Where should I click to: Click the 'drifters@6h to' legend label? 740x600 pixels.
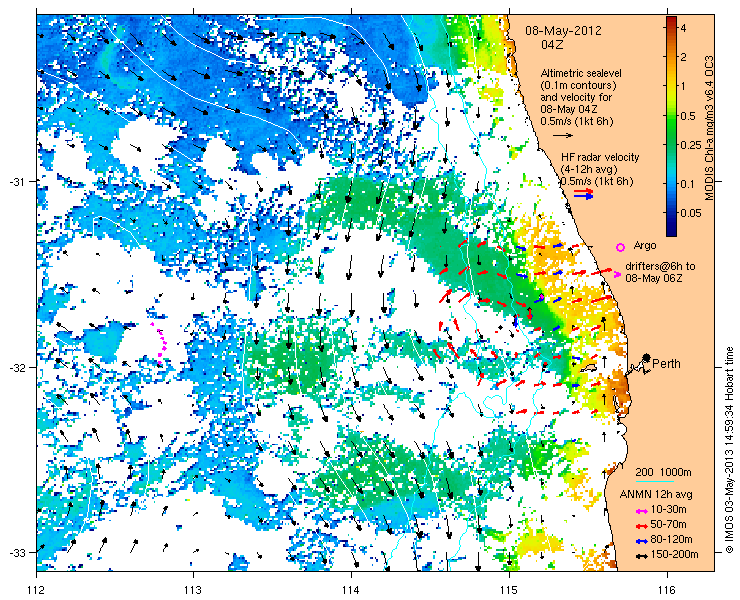tap(660, 266)
